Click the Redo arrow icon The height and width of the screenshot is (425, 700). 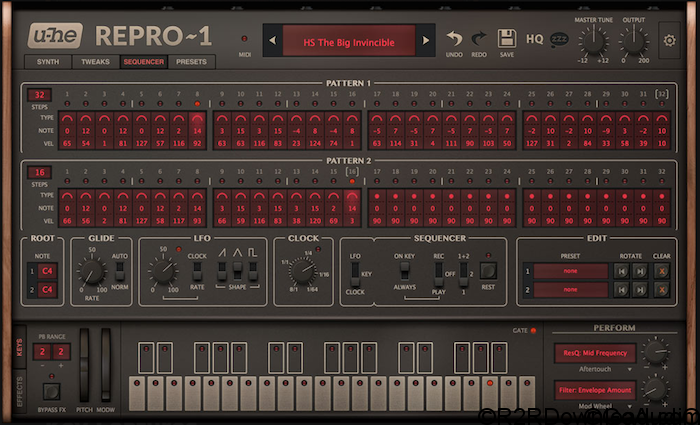(x=479, y=39)
